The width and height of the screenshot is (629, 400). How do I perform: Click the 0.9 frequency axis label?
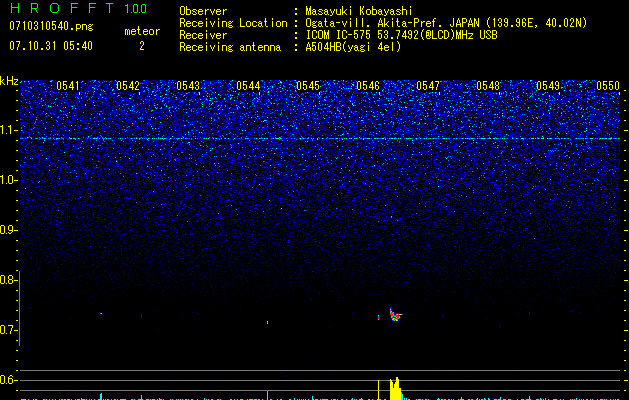tap(9, 230)
